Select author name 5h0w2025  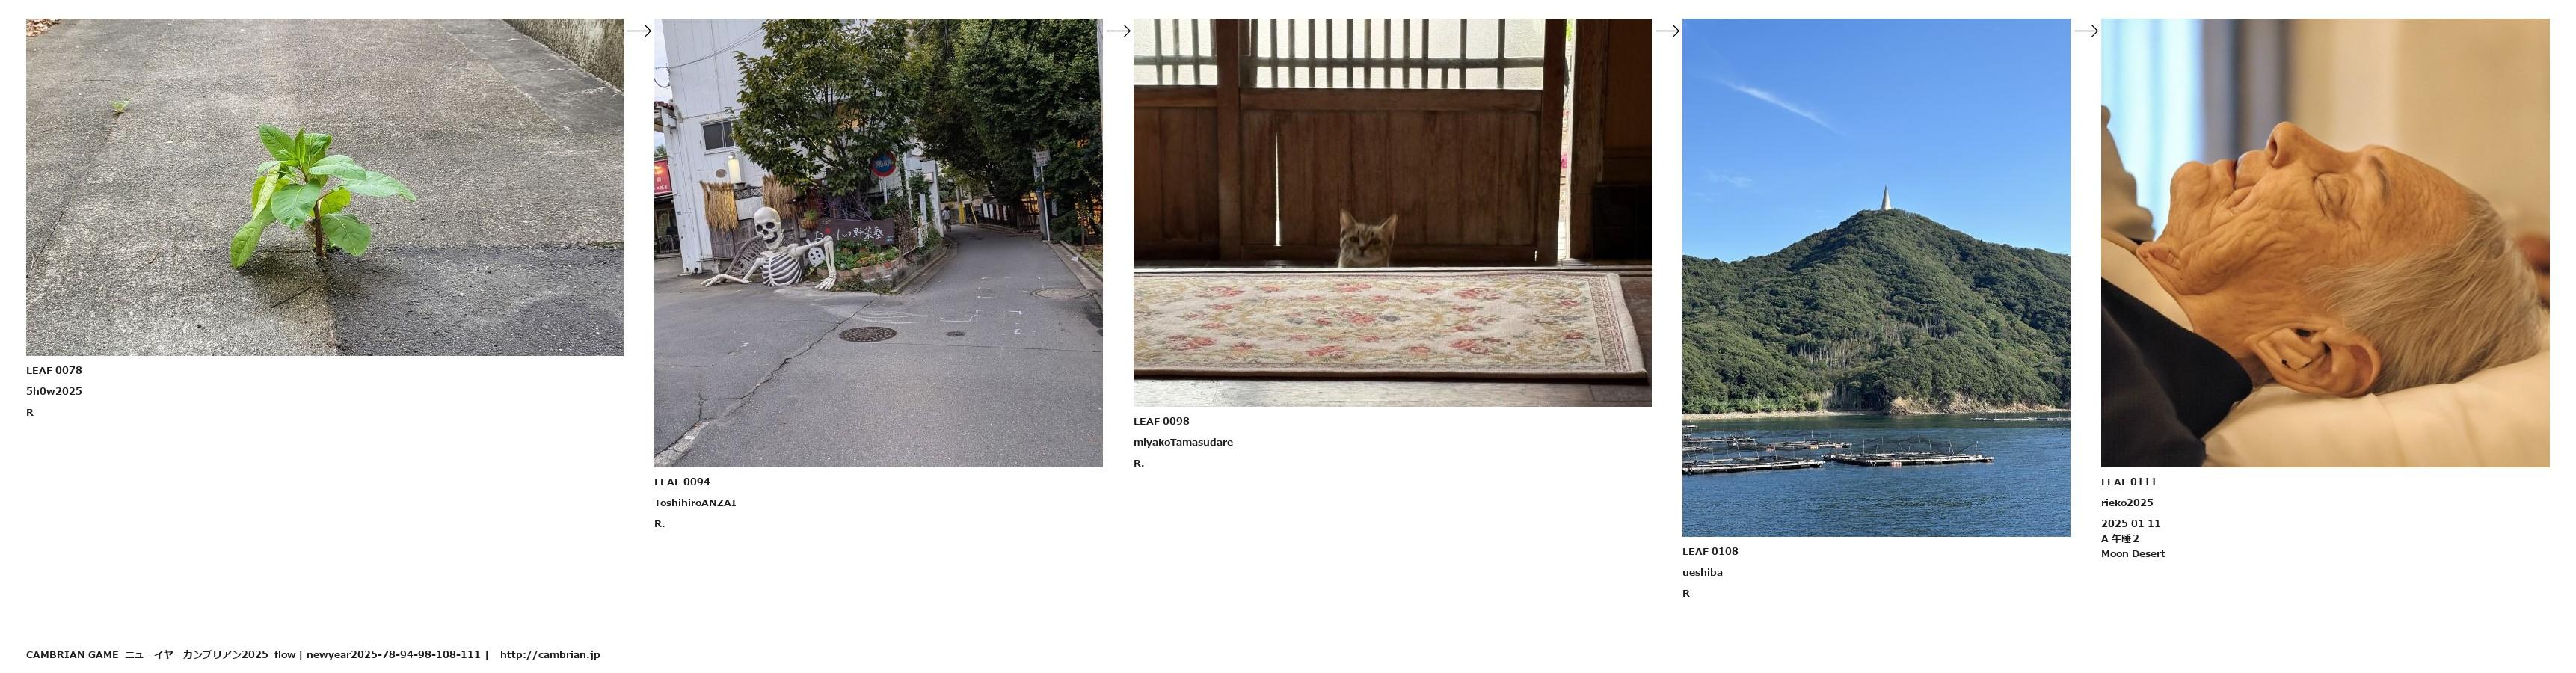coord(54,392)
